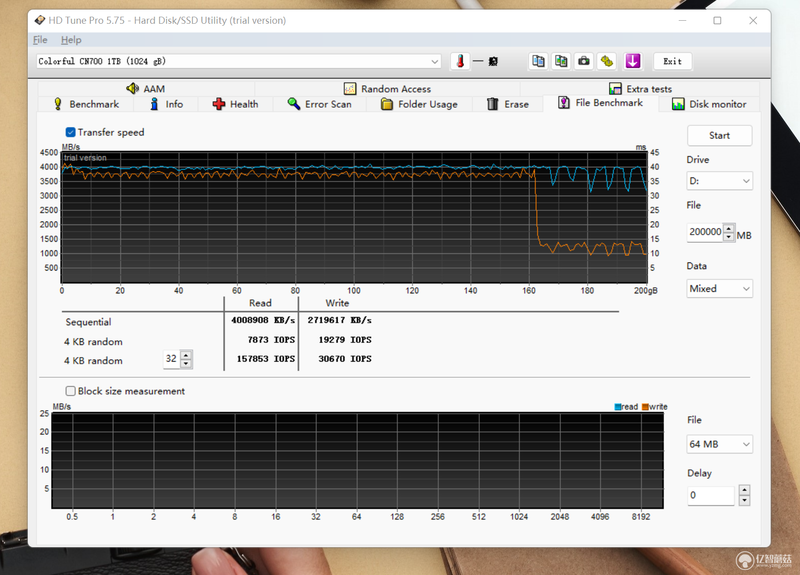Click the Extra tests tab icon

(615, 89)
